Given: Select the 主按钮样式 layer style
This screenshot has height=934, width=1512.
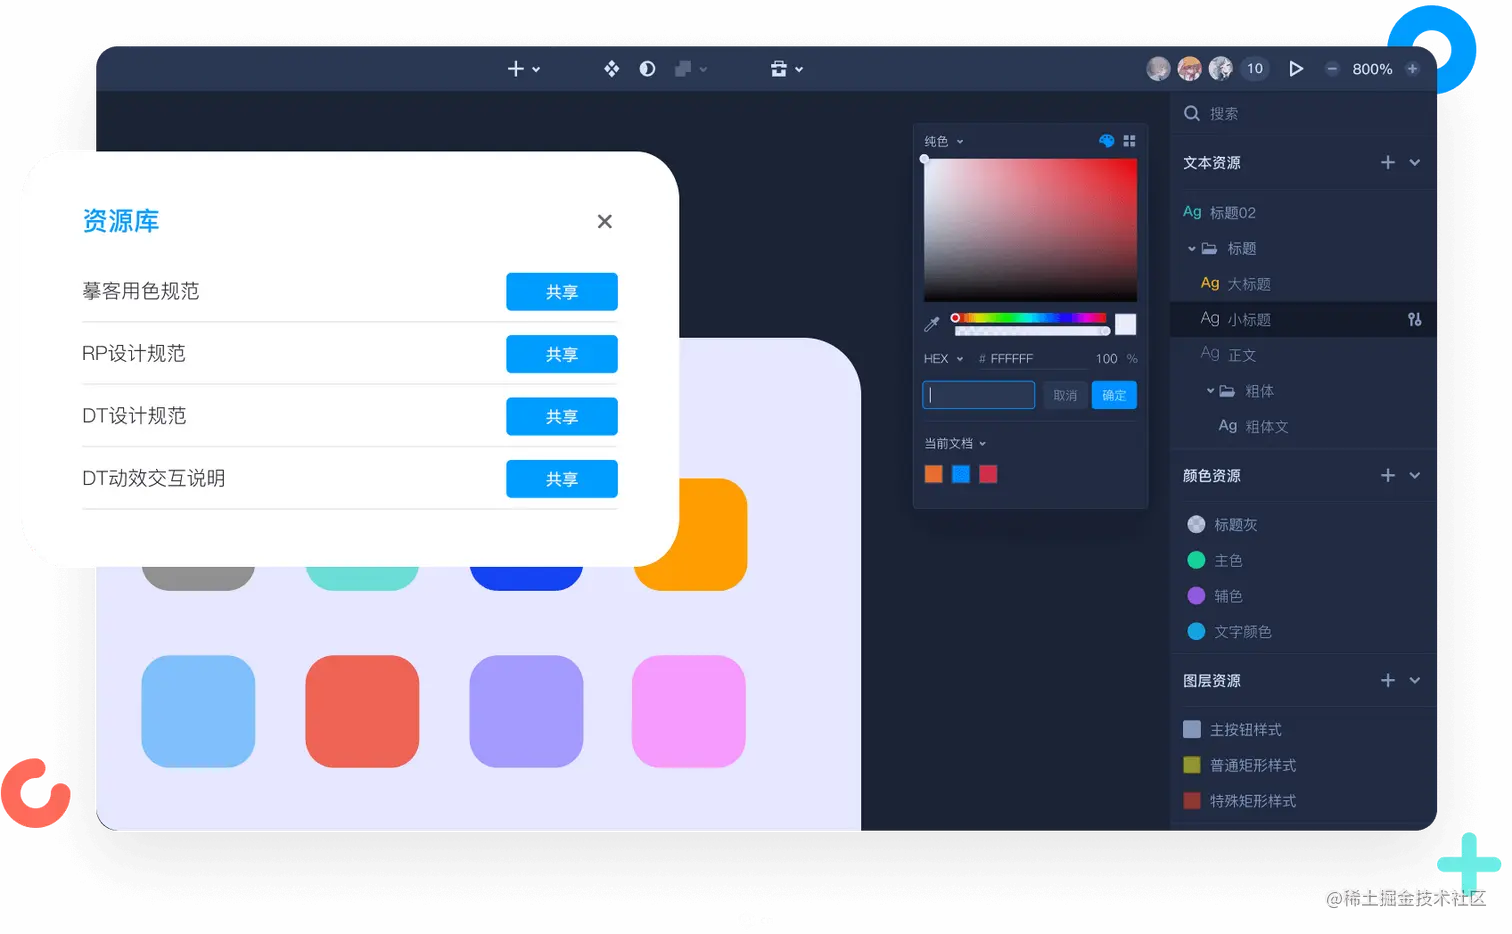Looking at the screenshot, I should click(x=1232, y=729).
